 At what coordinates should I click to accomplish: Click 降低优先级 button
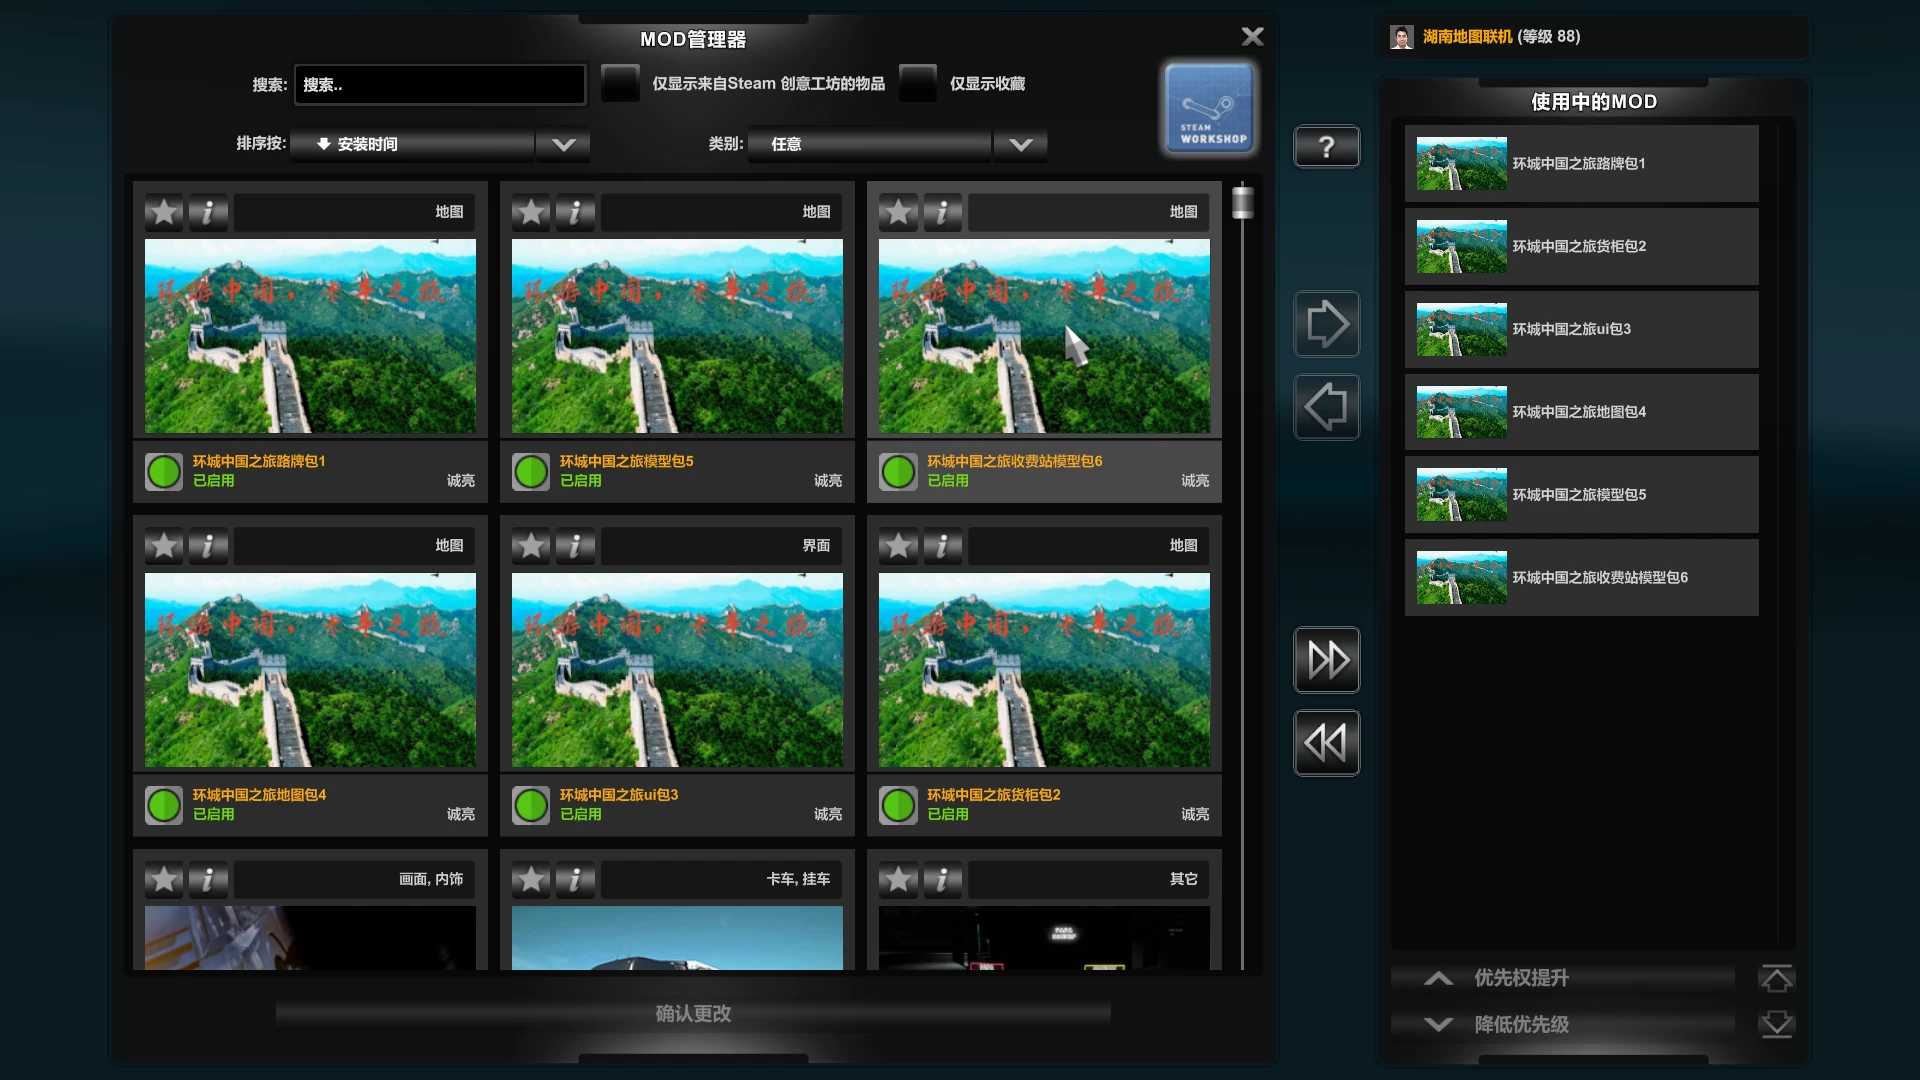pos(1520,1024)
